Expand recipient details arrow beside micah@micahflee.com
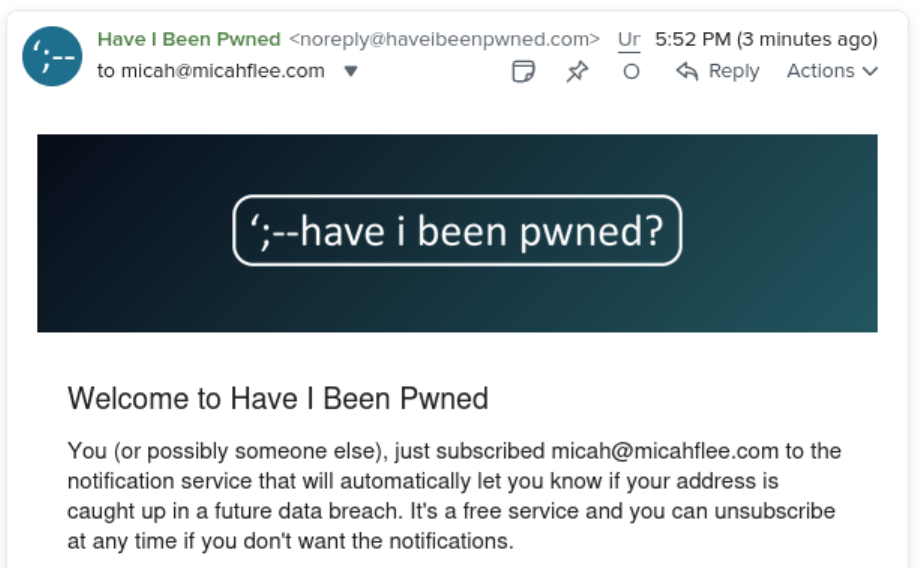924x568 pixels. (350, 71)
